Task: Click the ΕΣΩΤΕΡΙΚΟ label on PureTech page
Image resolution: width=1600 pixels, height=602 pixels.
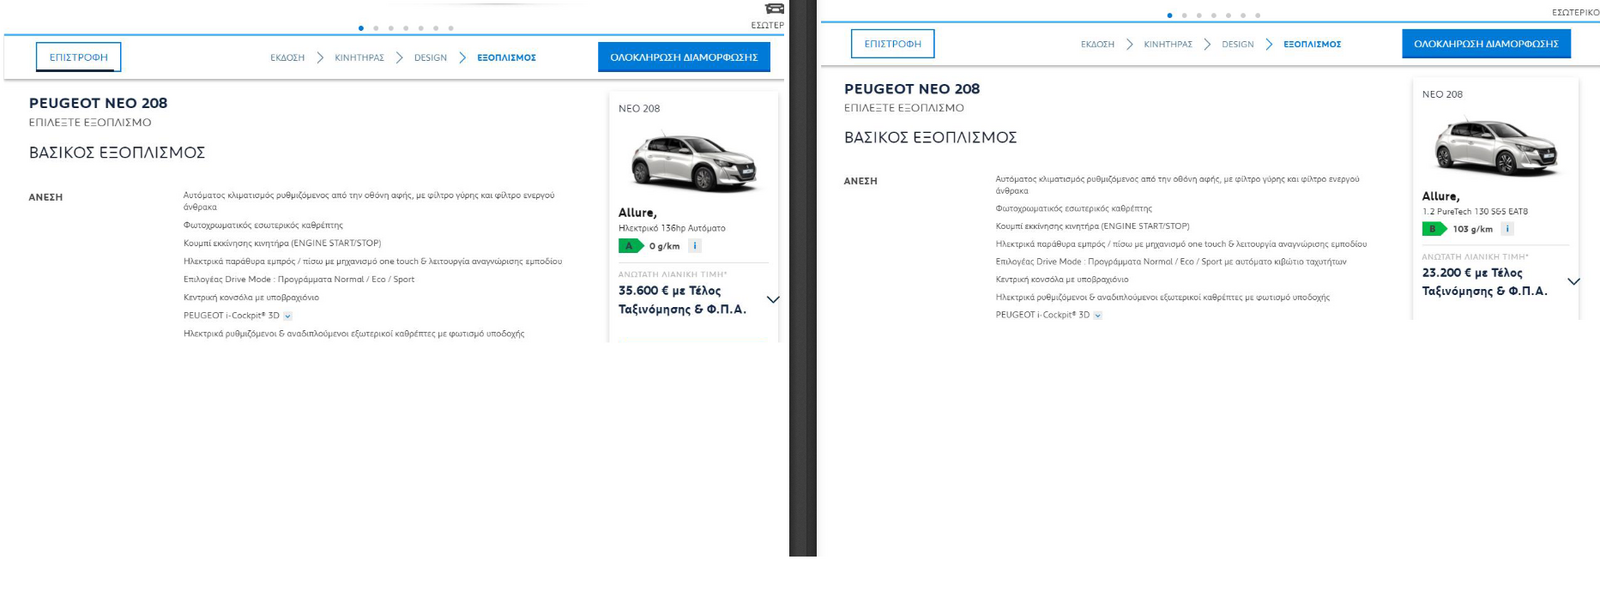Action: pos(1575,13)
